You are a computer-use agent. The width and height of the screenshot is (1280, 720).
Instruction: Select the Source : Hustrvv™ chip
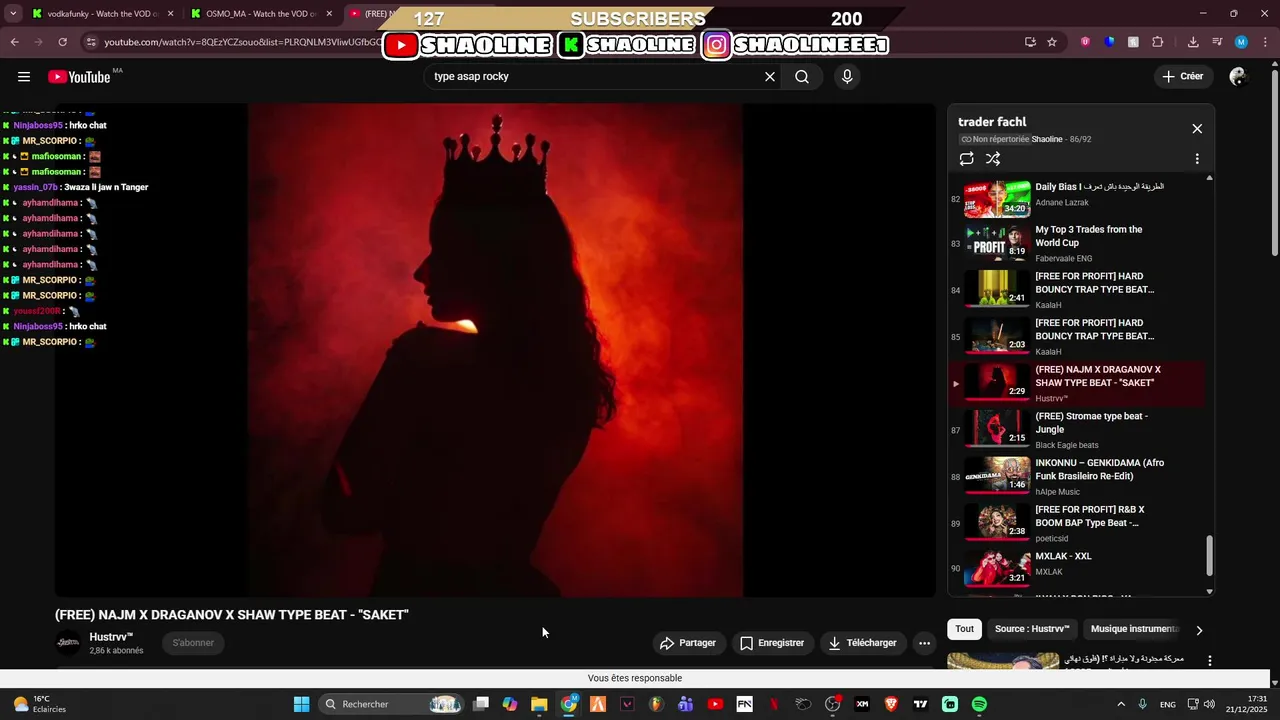(1032, 629)
